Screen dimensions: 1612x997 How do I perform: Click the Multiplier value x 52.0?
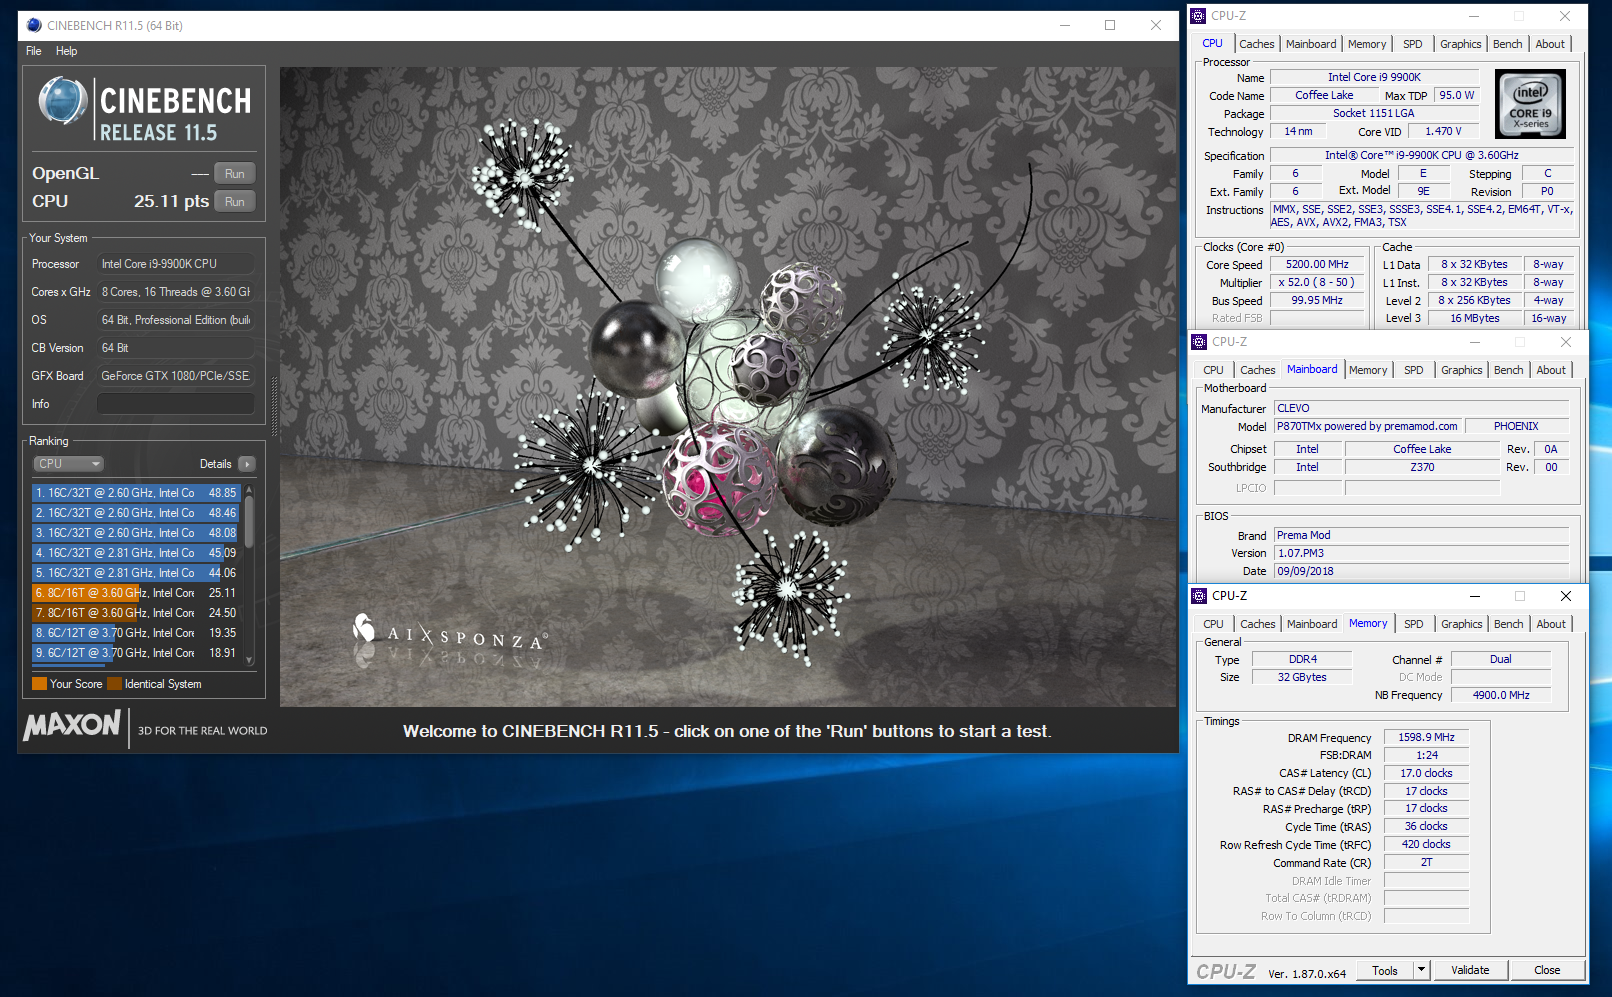[x=1317, y=283]
